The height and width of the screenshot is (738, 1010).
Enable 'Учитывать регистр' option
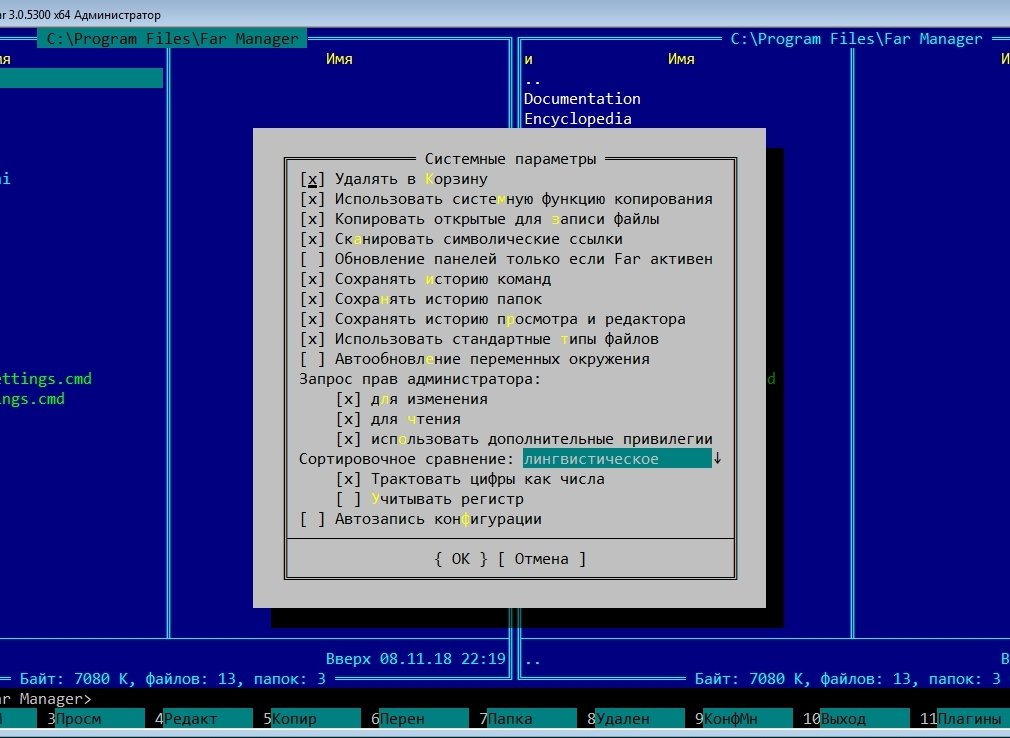pos(348,498)
